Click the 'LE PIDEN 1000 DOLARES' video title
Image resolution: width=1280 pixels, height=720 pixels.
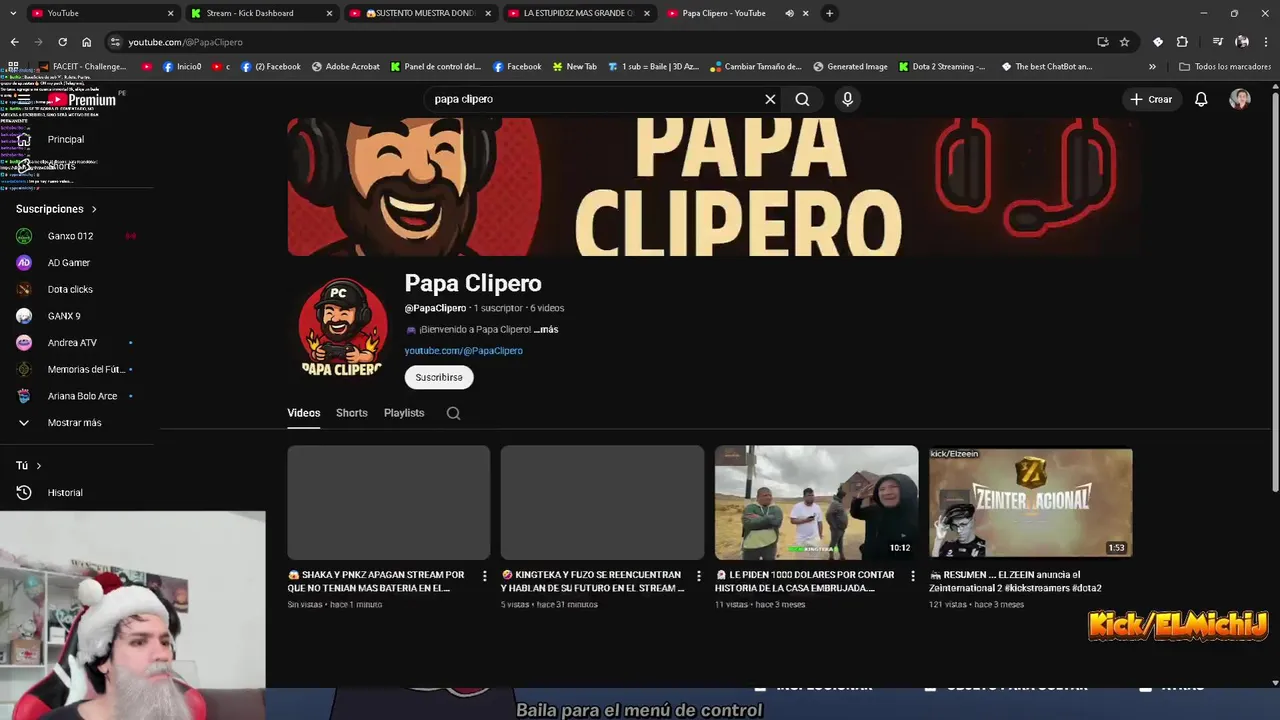pos(804,581)
